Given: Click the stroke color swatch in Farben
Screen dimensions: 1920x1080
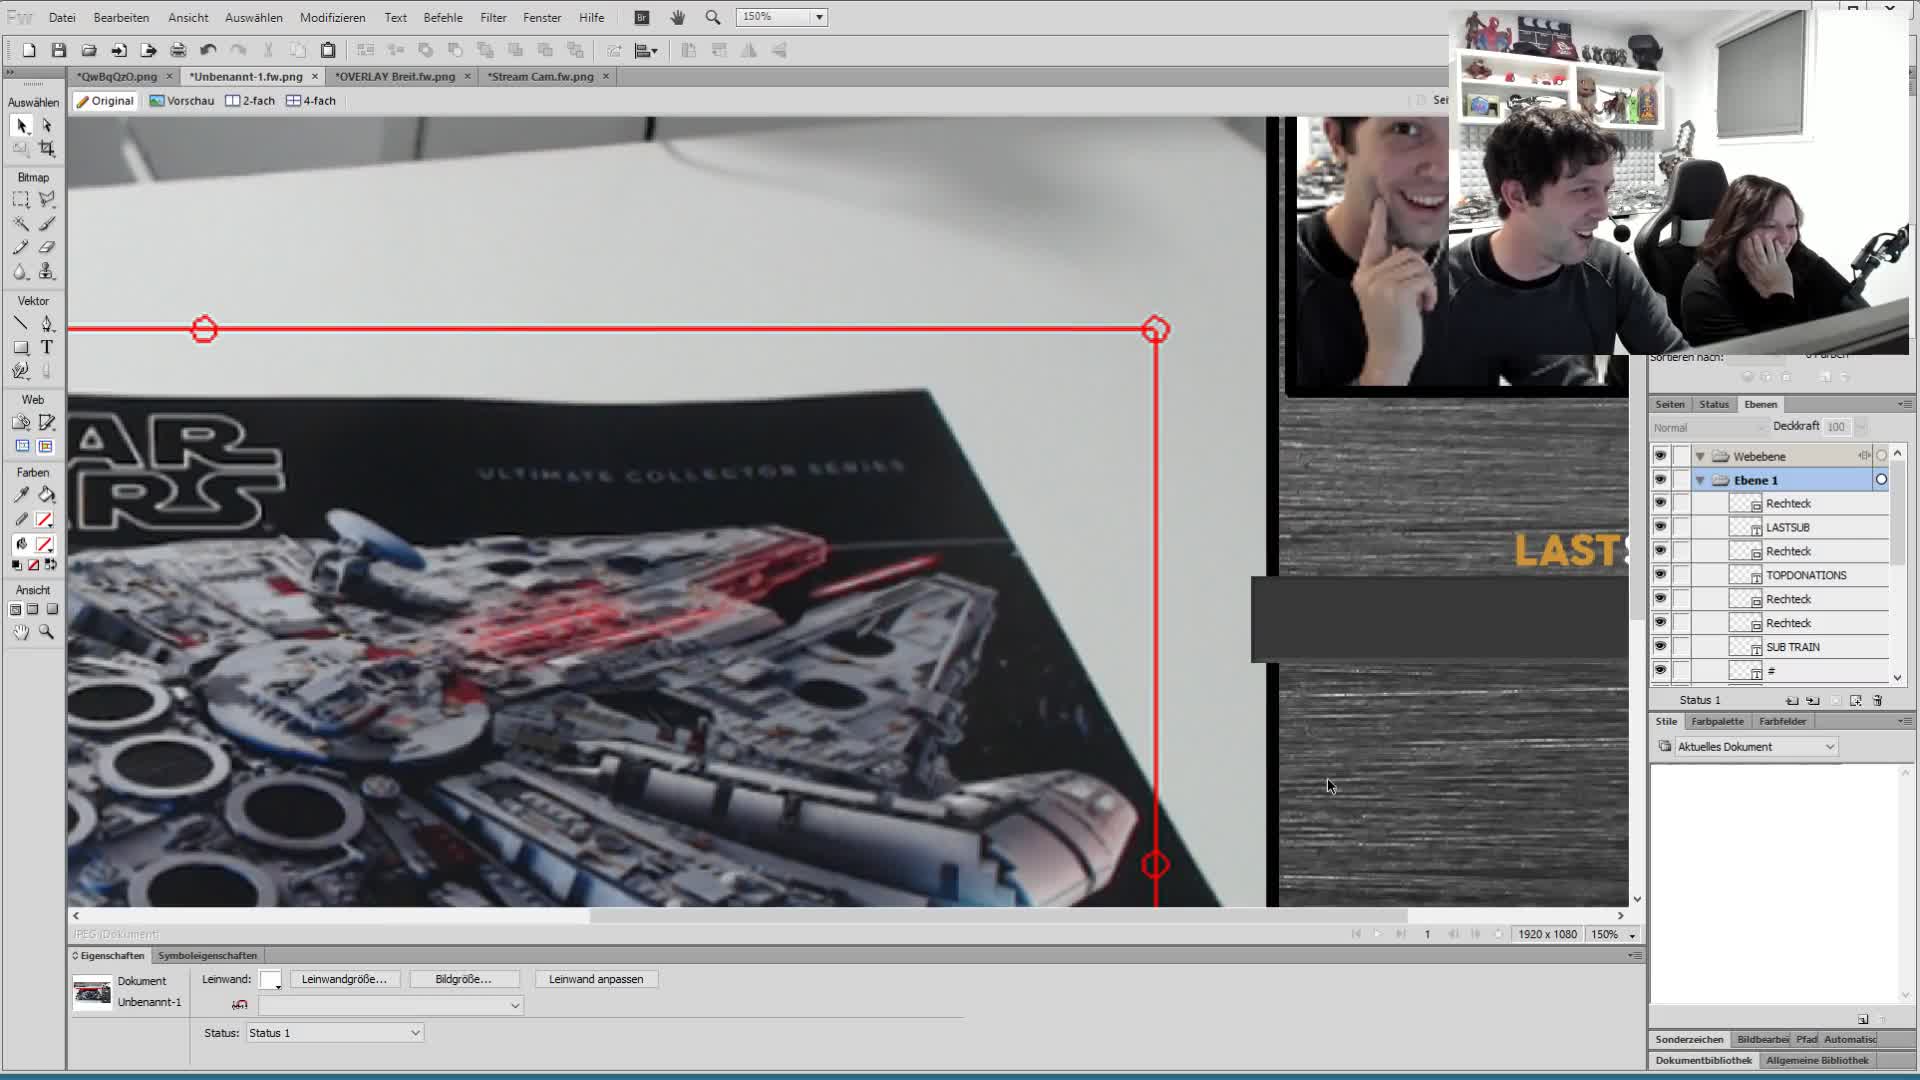Looking at the screenshot, I should [44, 520].
